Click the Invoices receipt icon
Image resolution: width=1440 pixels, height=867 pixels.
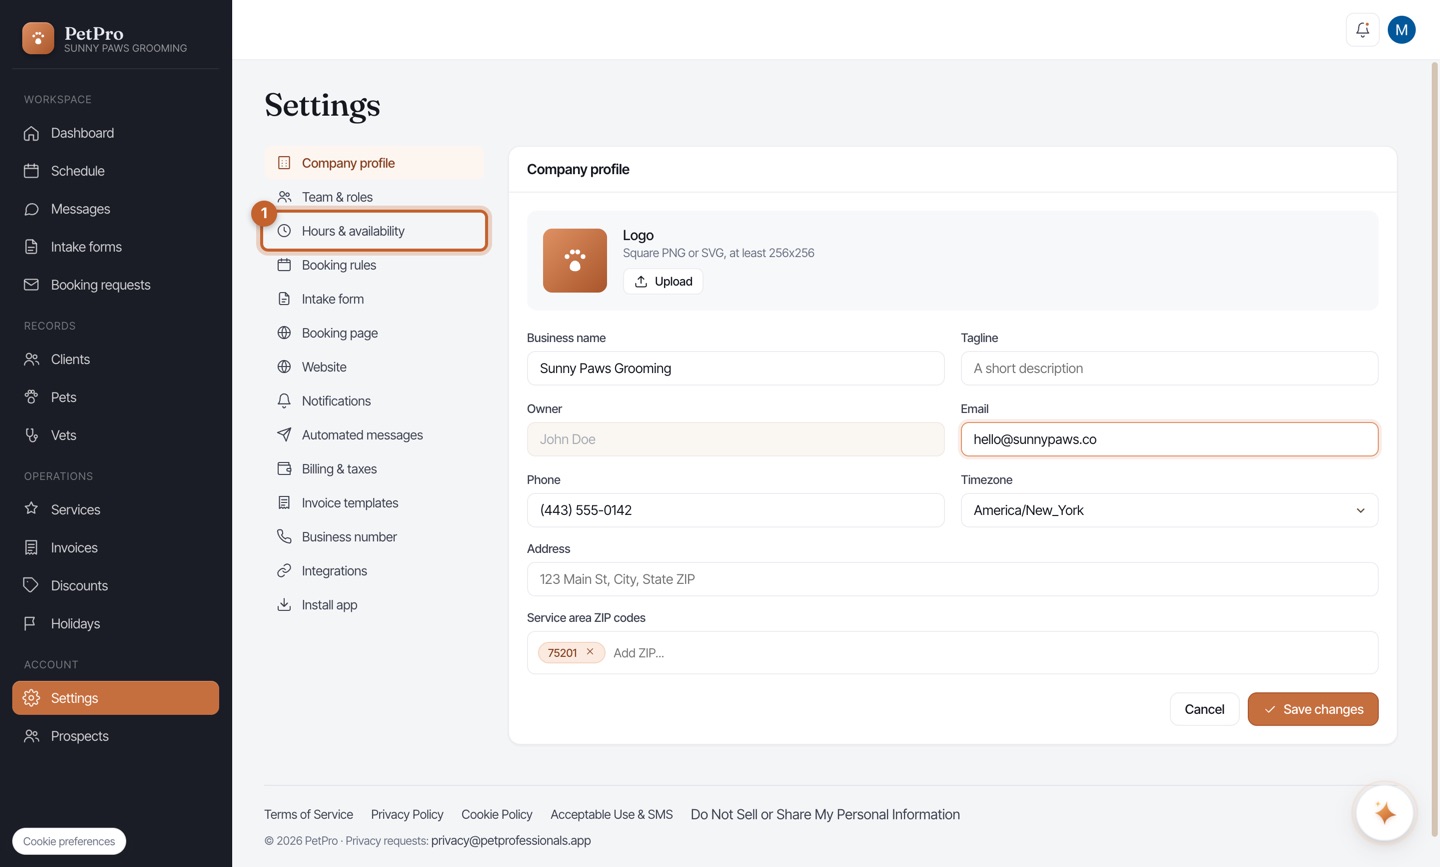pyautogui.click(x=31, y=547)
